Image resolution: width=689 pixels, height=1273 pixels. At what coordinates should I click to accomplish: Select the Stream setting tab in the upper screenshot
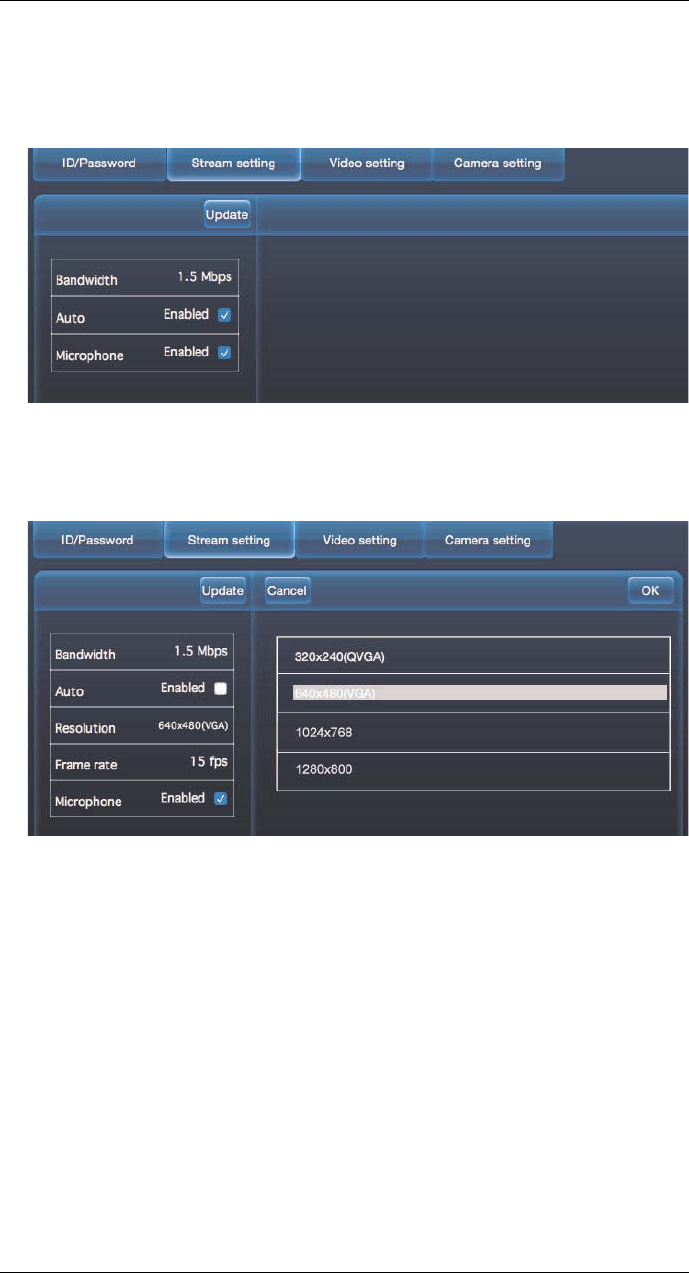coord(233,164)
